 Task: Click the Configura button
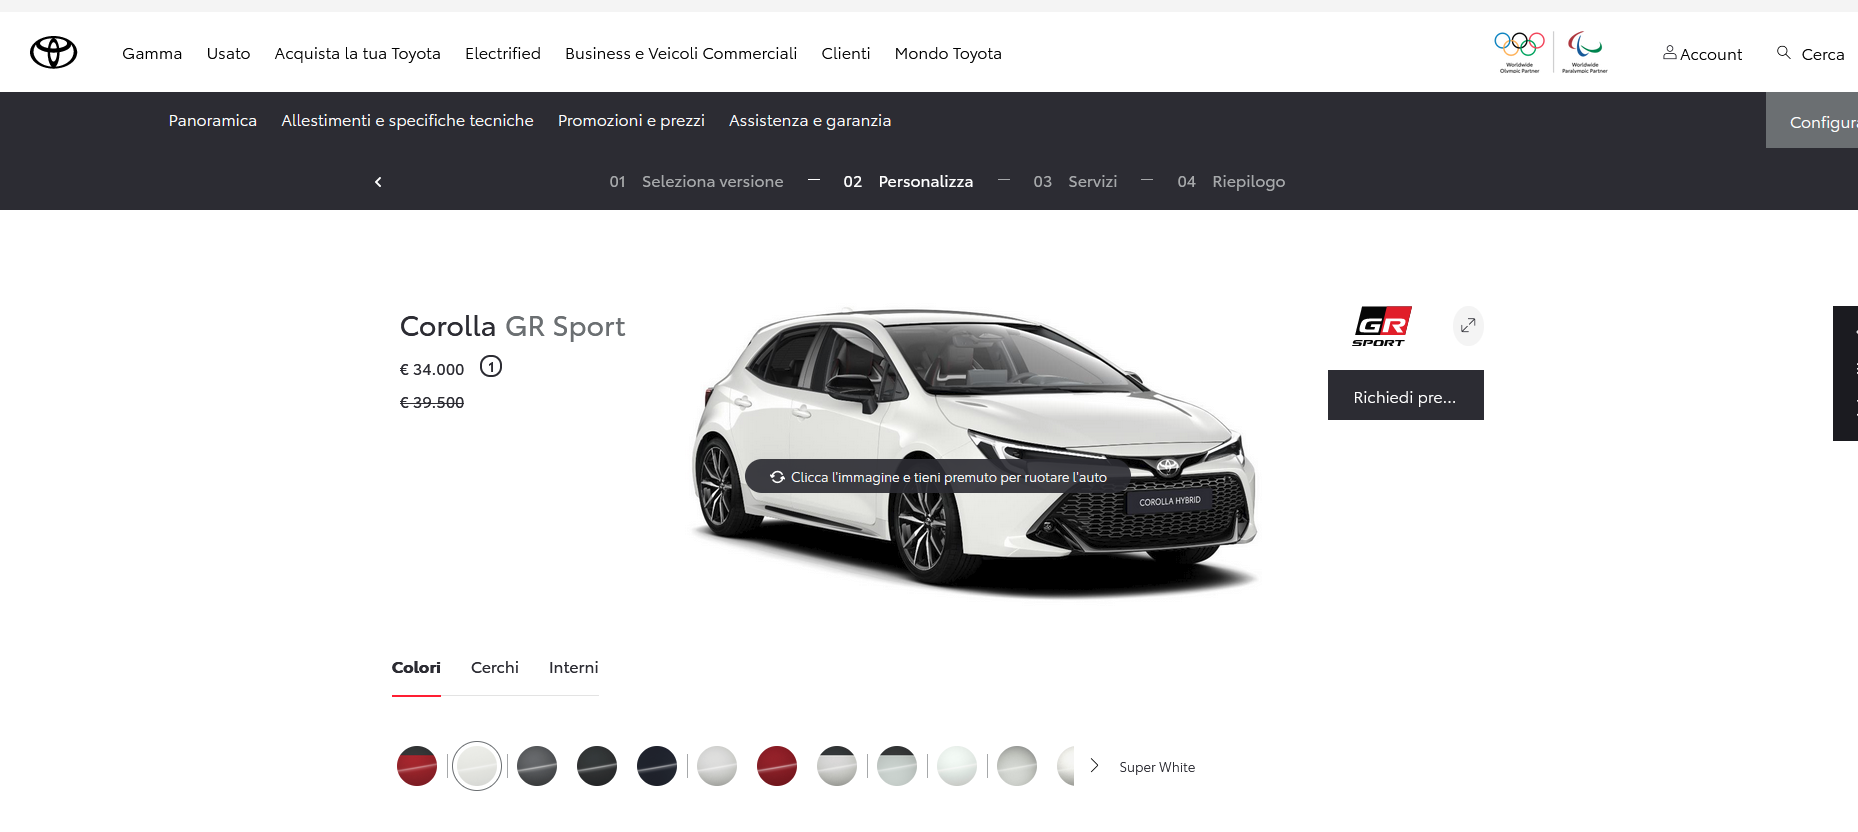[x=1812, y=121]
